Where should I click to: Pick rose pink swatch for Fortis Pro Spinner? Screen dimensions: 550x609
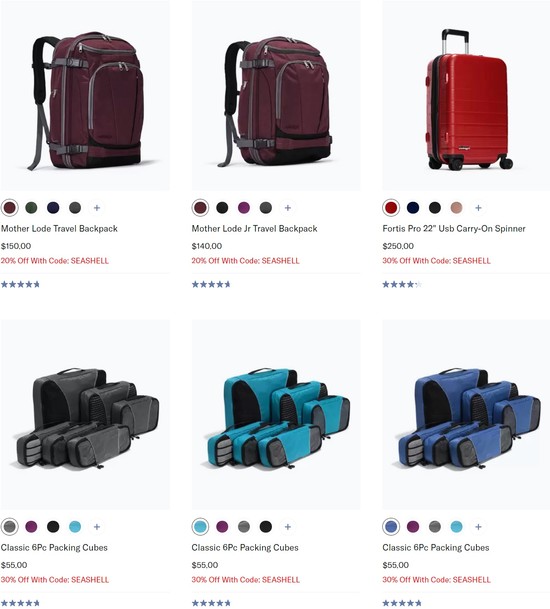point(456,208)
